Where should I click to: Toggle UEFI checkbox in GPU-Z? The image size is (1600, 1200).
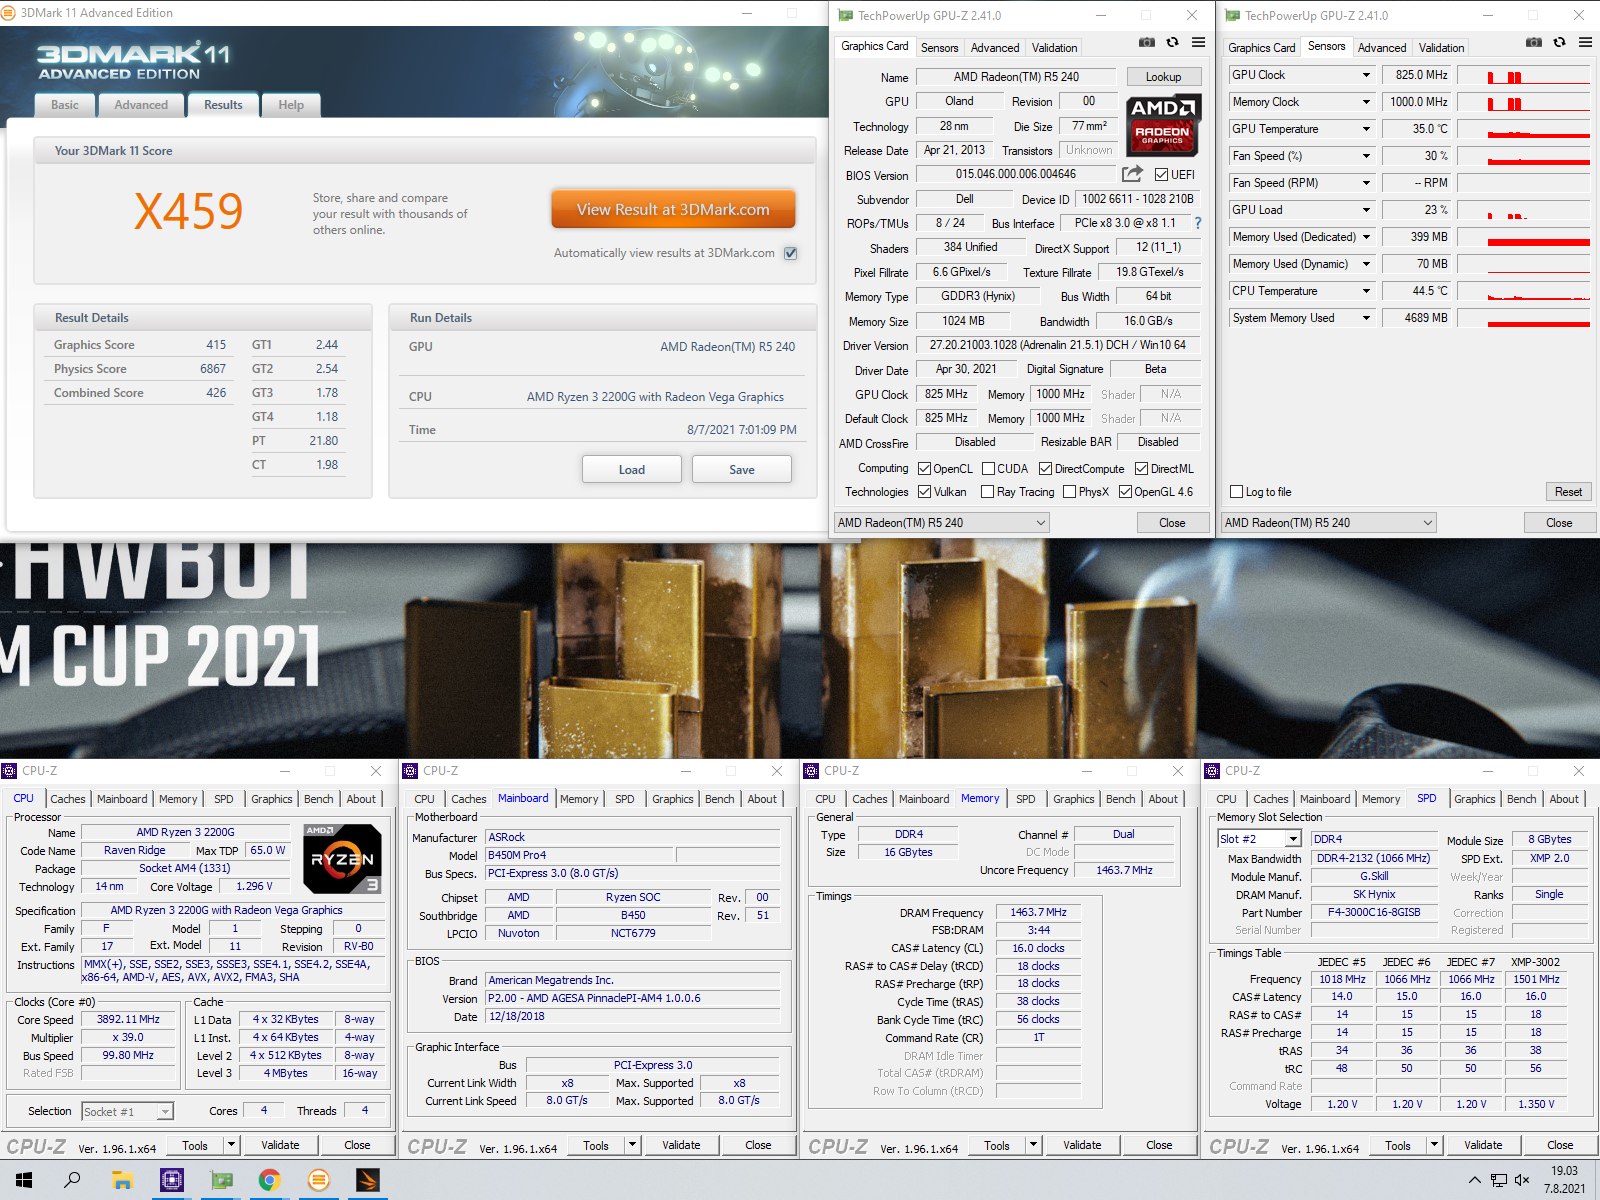coord(1161,175)
